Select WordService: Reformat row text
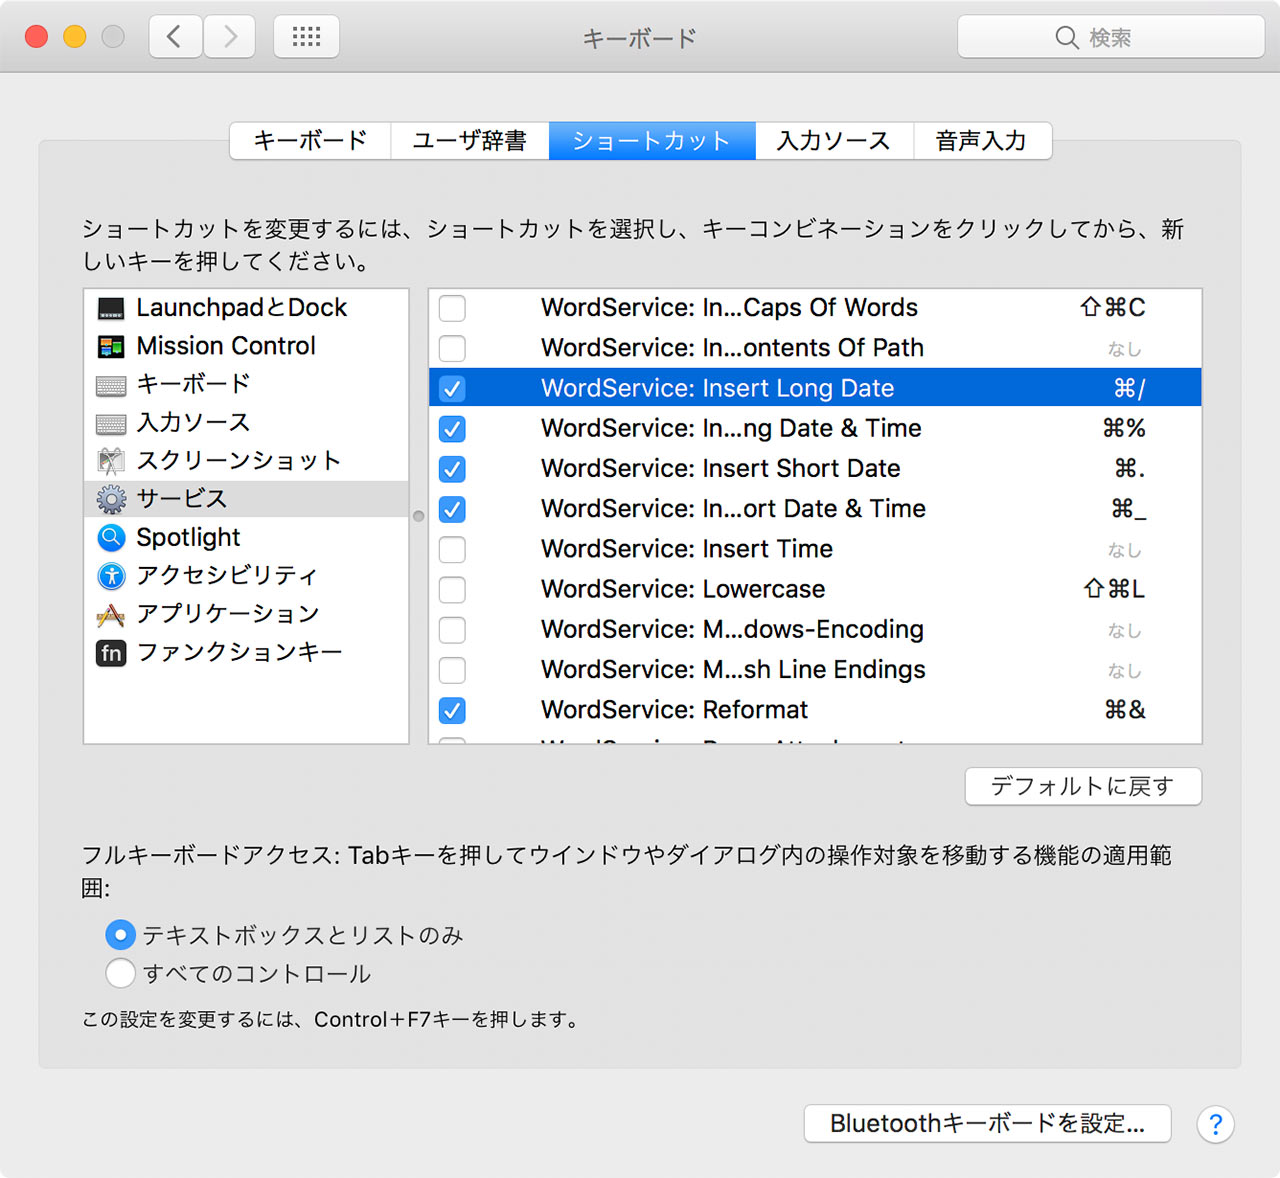 pos(674,710)
